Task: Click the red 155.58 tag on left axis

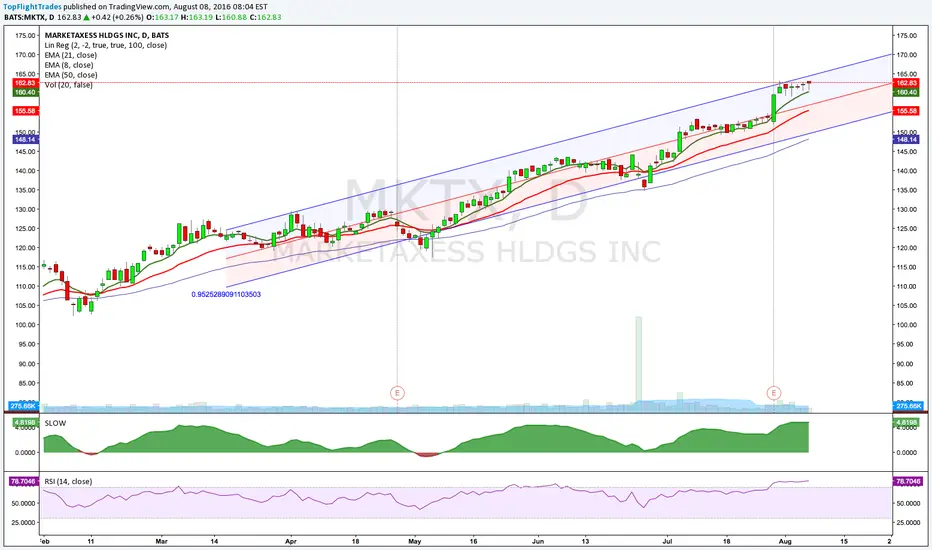Action: pos(25,111)
